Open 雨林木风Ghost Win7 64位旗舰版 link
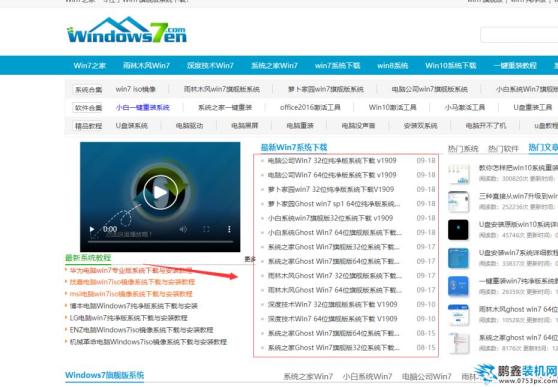This screenshot has height=387, width=558. (335, 290)
